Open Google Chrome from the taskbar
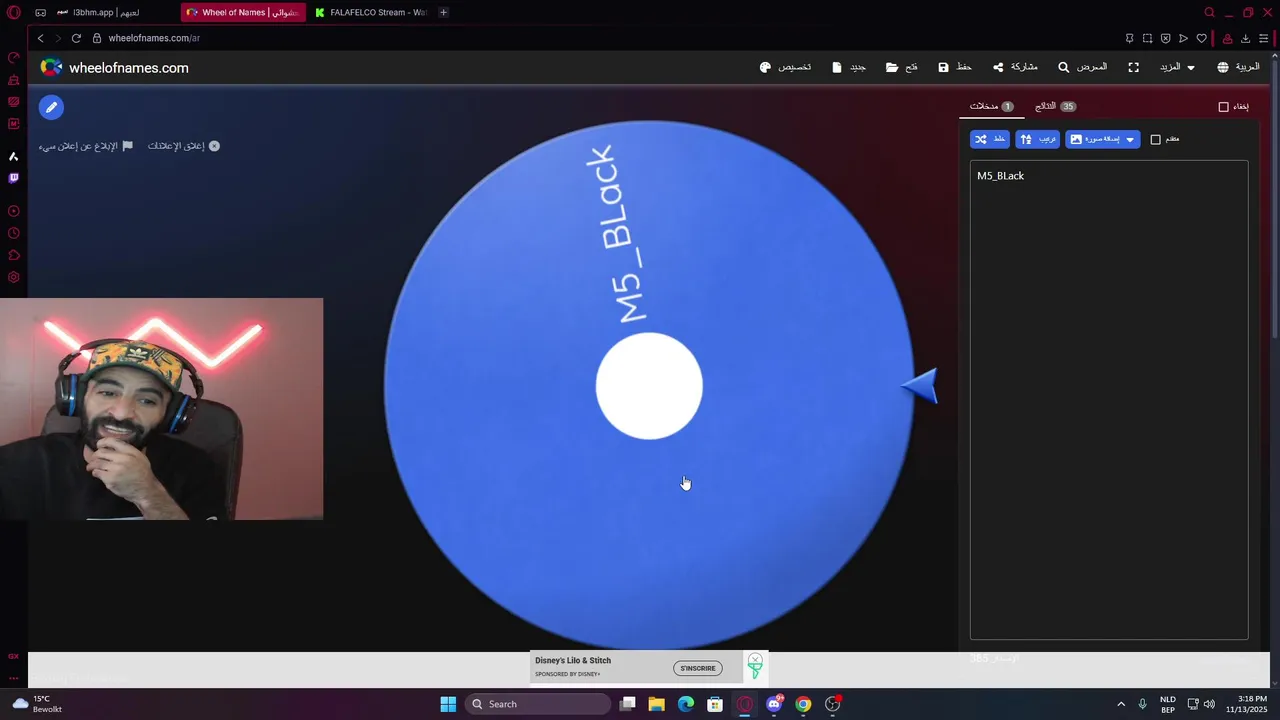Image resolution: width=1280 pixels, height=720 pixels. [x=803, y=704]
